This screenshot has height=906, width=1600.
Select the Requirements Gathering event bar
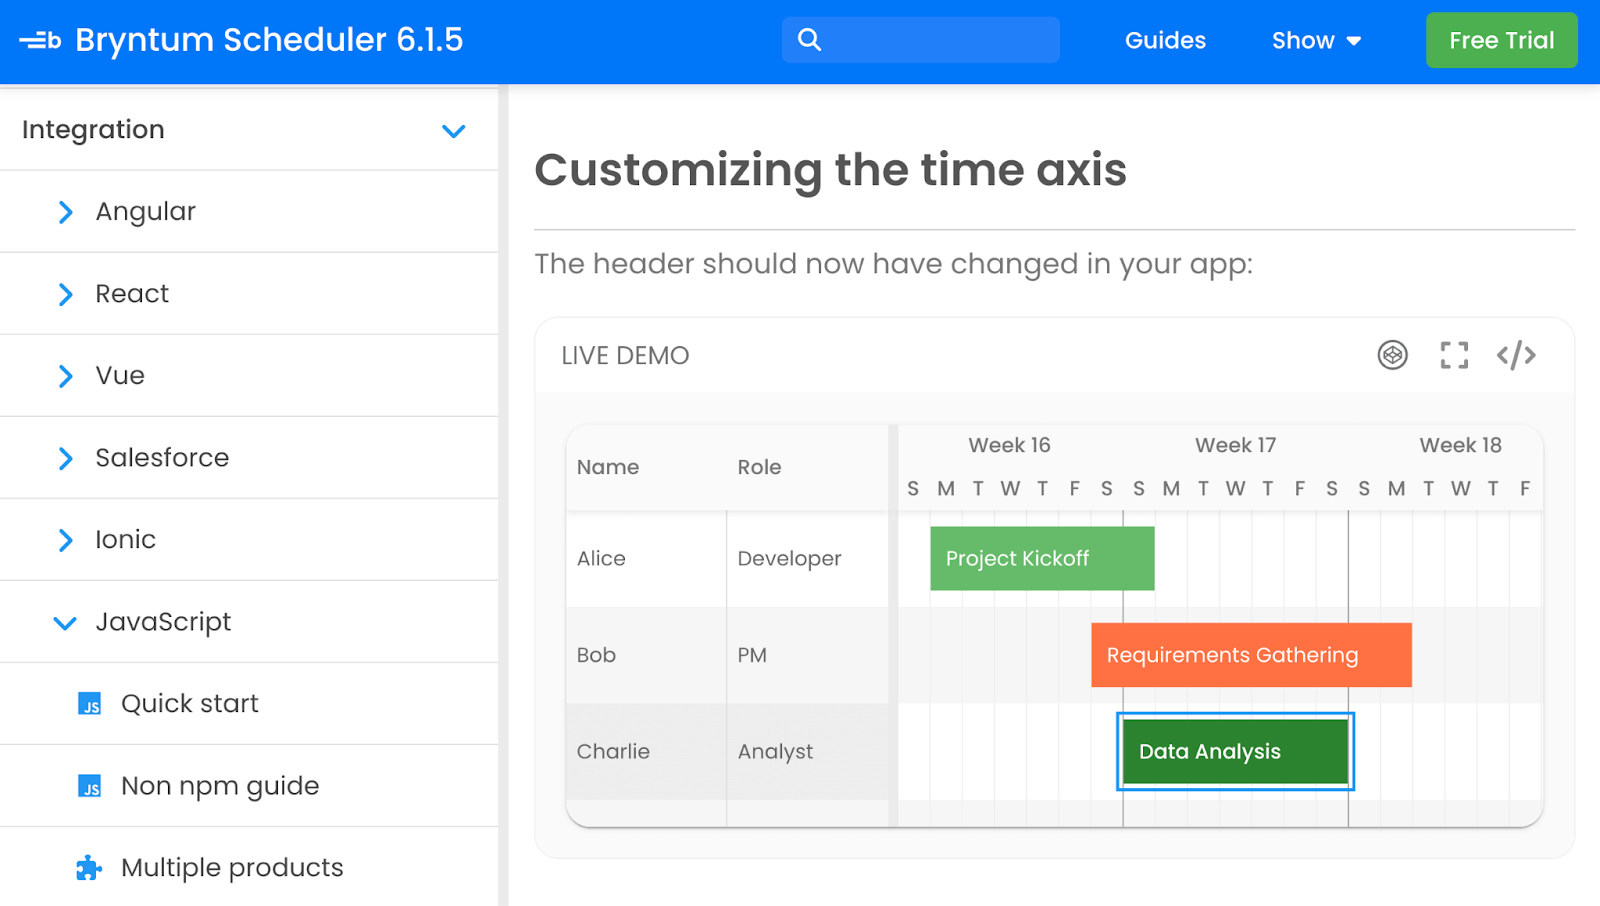(1251, 655)
